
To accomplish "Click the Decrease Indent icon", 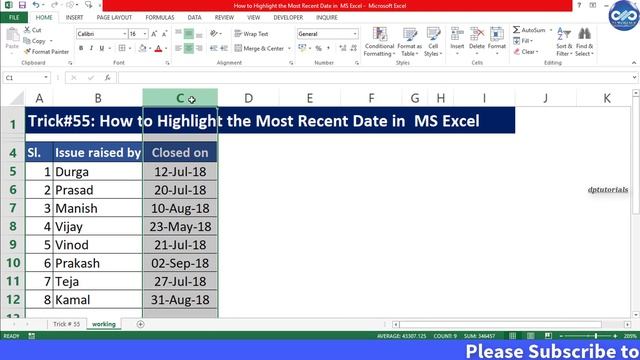I will (213, 48).
